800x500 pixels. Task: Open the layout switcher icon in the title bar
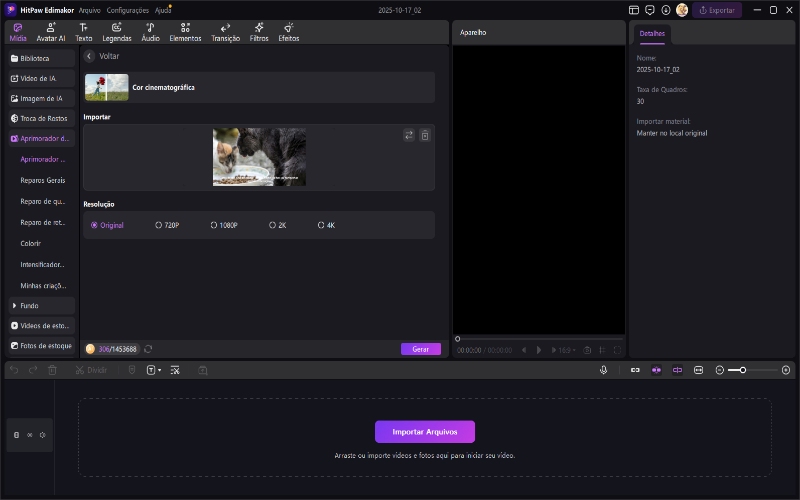pyautogui.click(x=634, y=10)
